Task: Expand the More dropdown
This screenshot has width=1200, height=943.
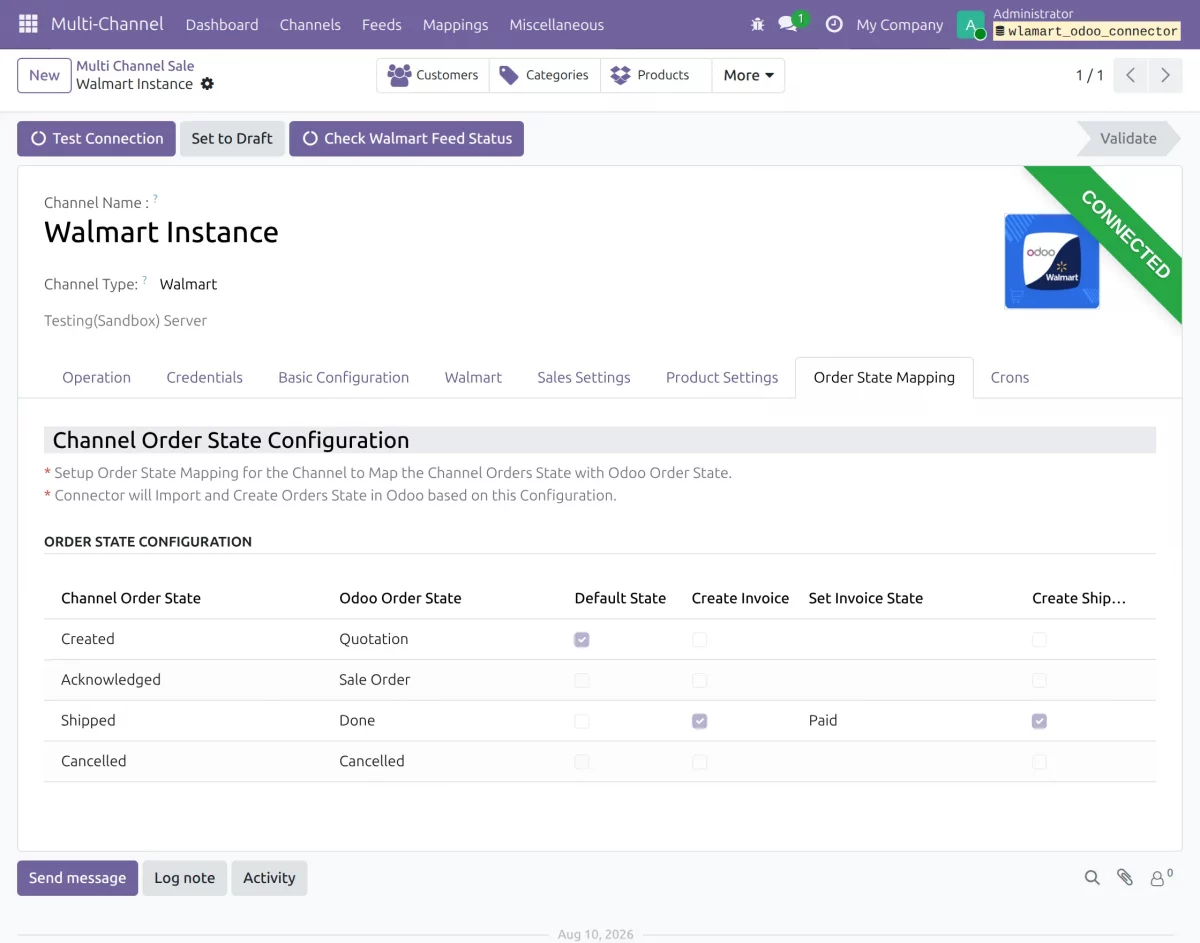Action: click(x=748, y=75)
